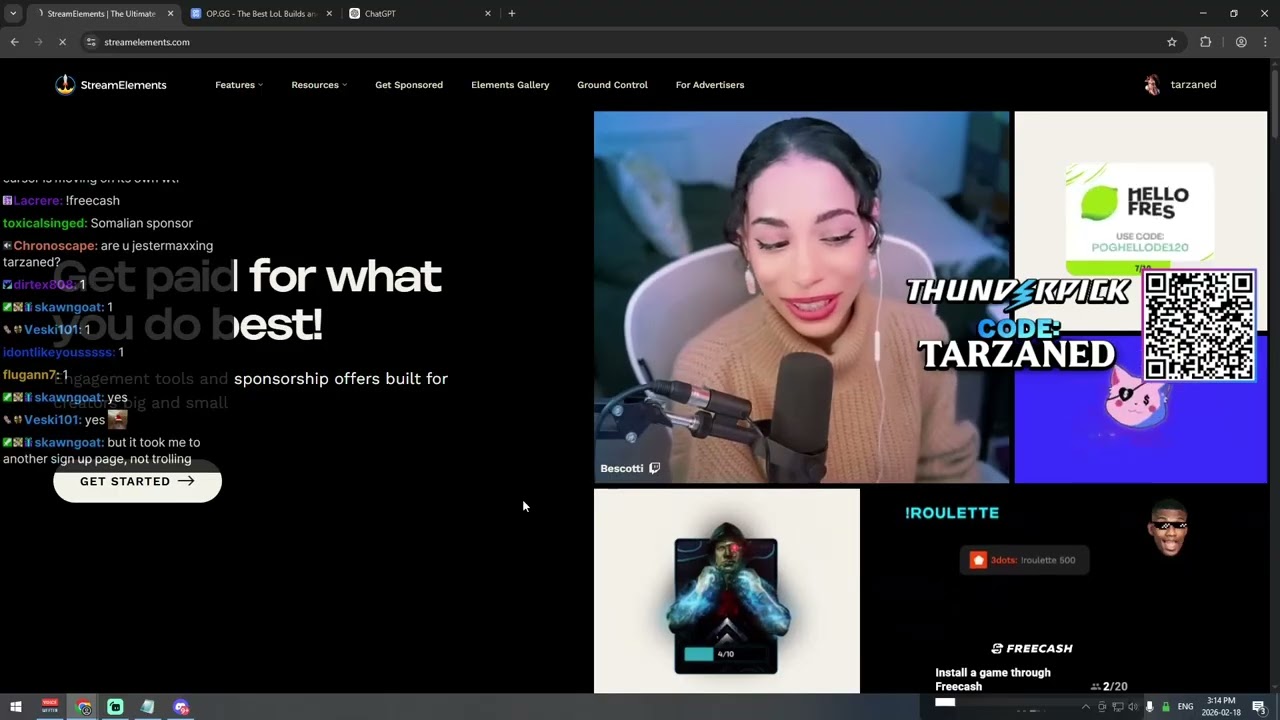The height and width of the screenshot is (720, 1280).
Task: Open the Chrome profile menu
Action: click(x=1241, y=42)
